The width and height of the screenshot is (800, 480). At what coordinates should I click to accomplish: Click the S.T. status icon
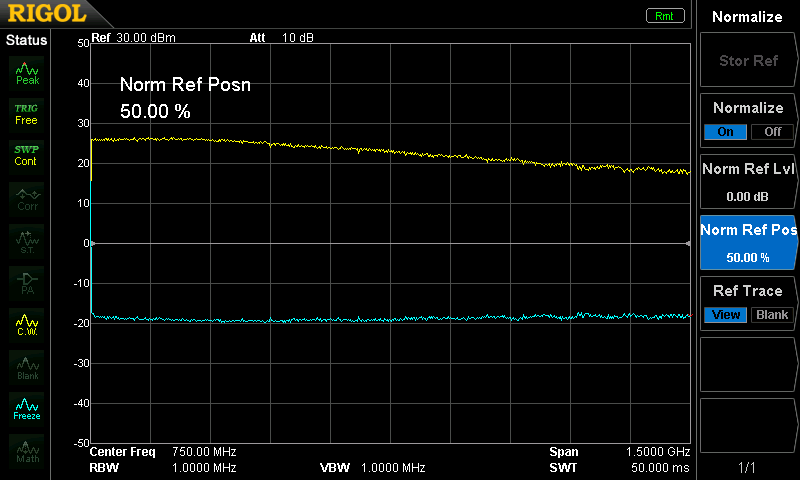[x=27, y=239]
